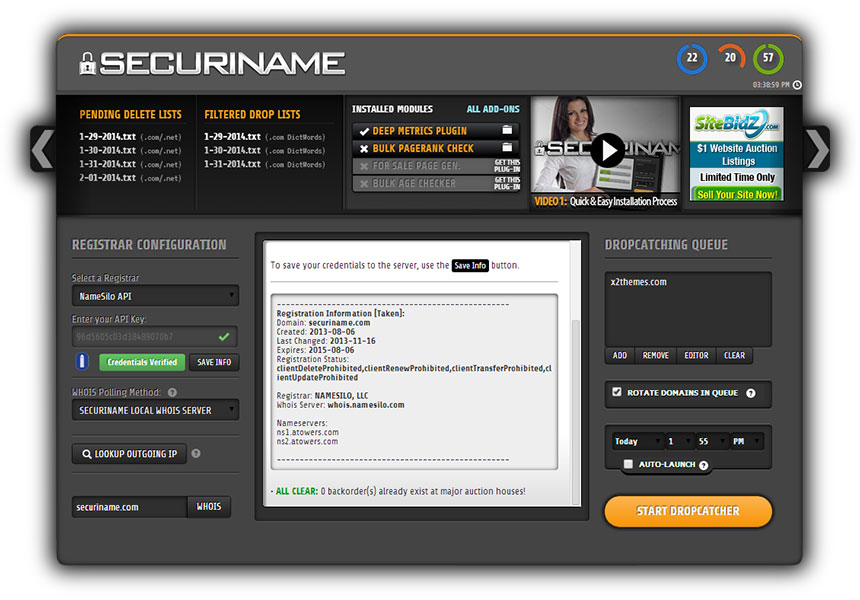Open pending delete list 2-01-2014.txt
Image resolution: width=860 pixels, height=600 pixels.
point(130,178)
